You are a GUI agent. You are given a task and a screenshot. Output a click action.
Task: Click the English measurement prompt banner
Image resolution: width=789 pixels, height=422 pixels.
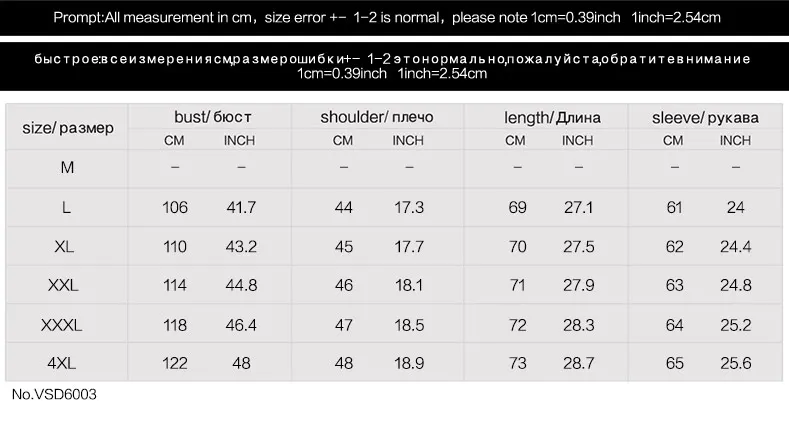coord(394,18)
